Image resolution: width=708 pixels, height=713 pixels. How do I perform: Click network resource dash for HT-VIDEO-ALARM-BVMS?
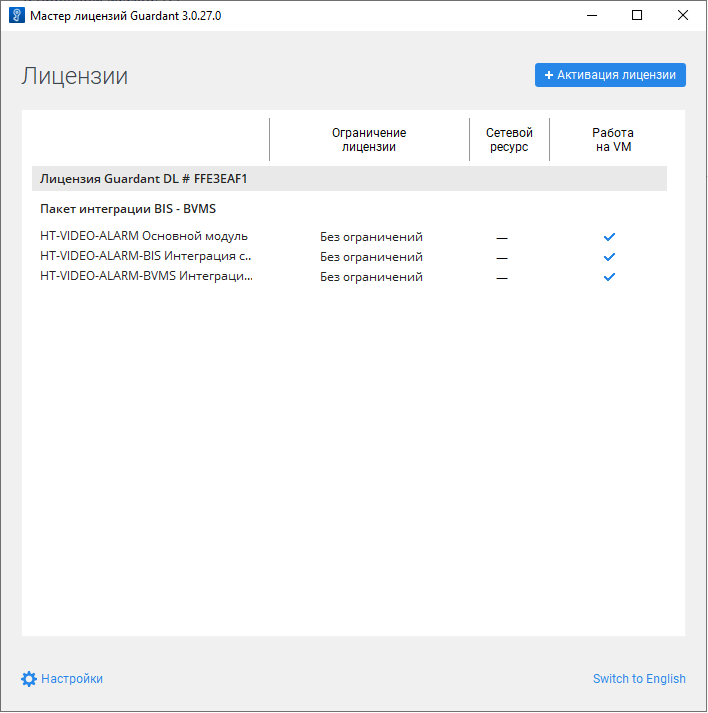coord(502,278)
